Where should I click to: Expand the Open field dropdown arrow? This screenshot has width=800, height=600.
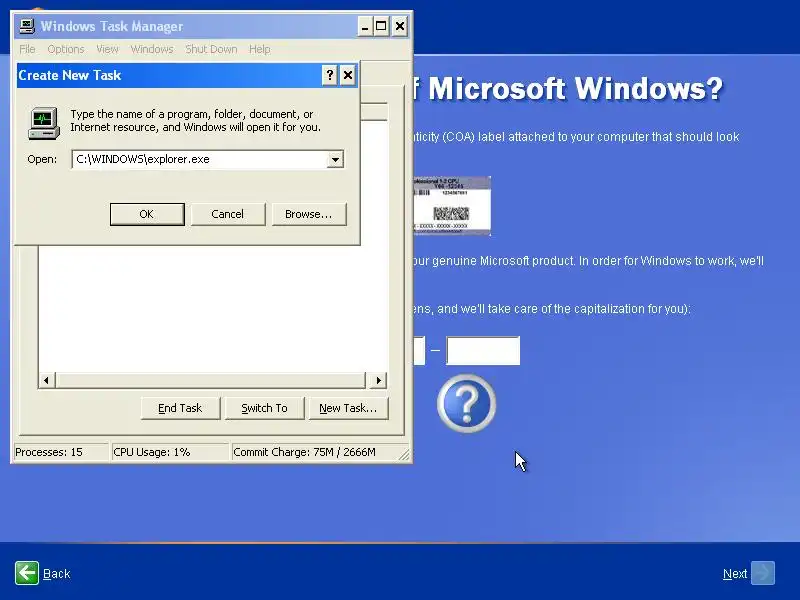tap(335, 160)
